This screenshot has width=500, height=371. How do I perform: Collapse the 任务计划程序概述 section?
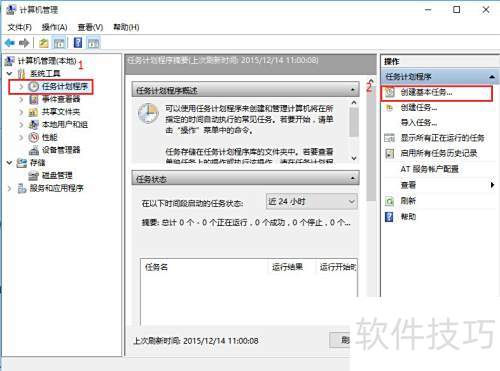353,90
